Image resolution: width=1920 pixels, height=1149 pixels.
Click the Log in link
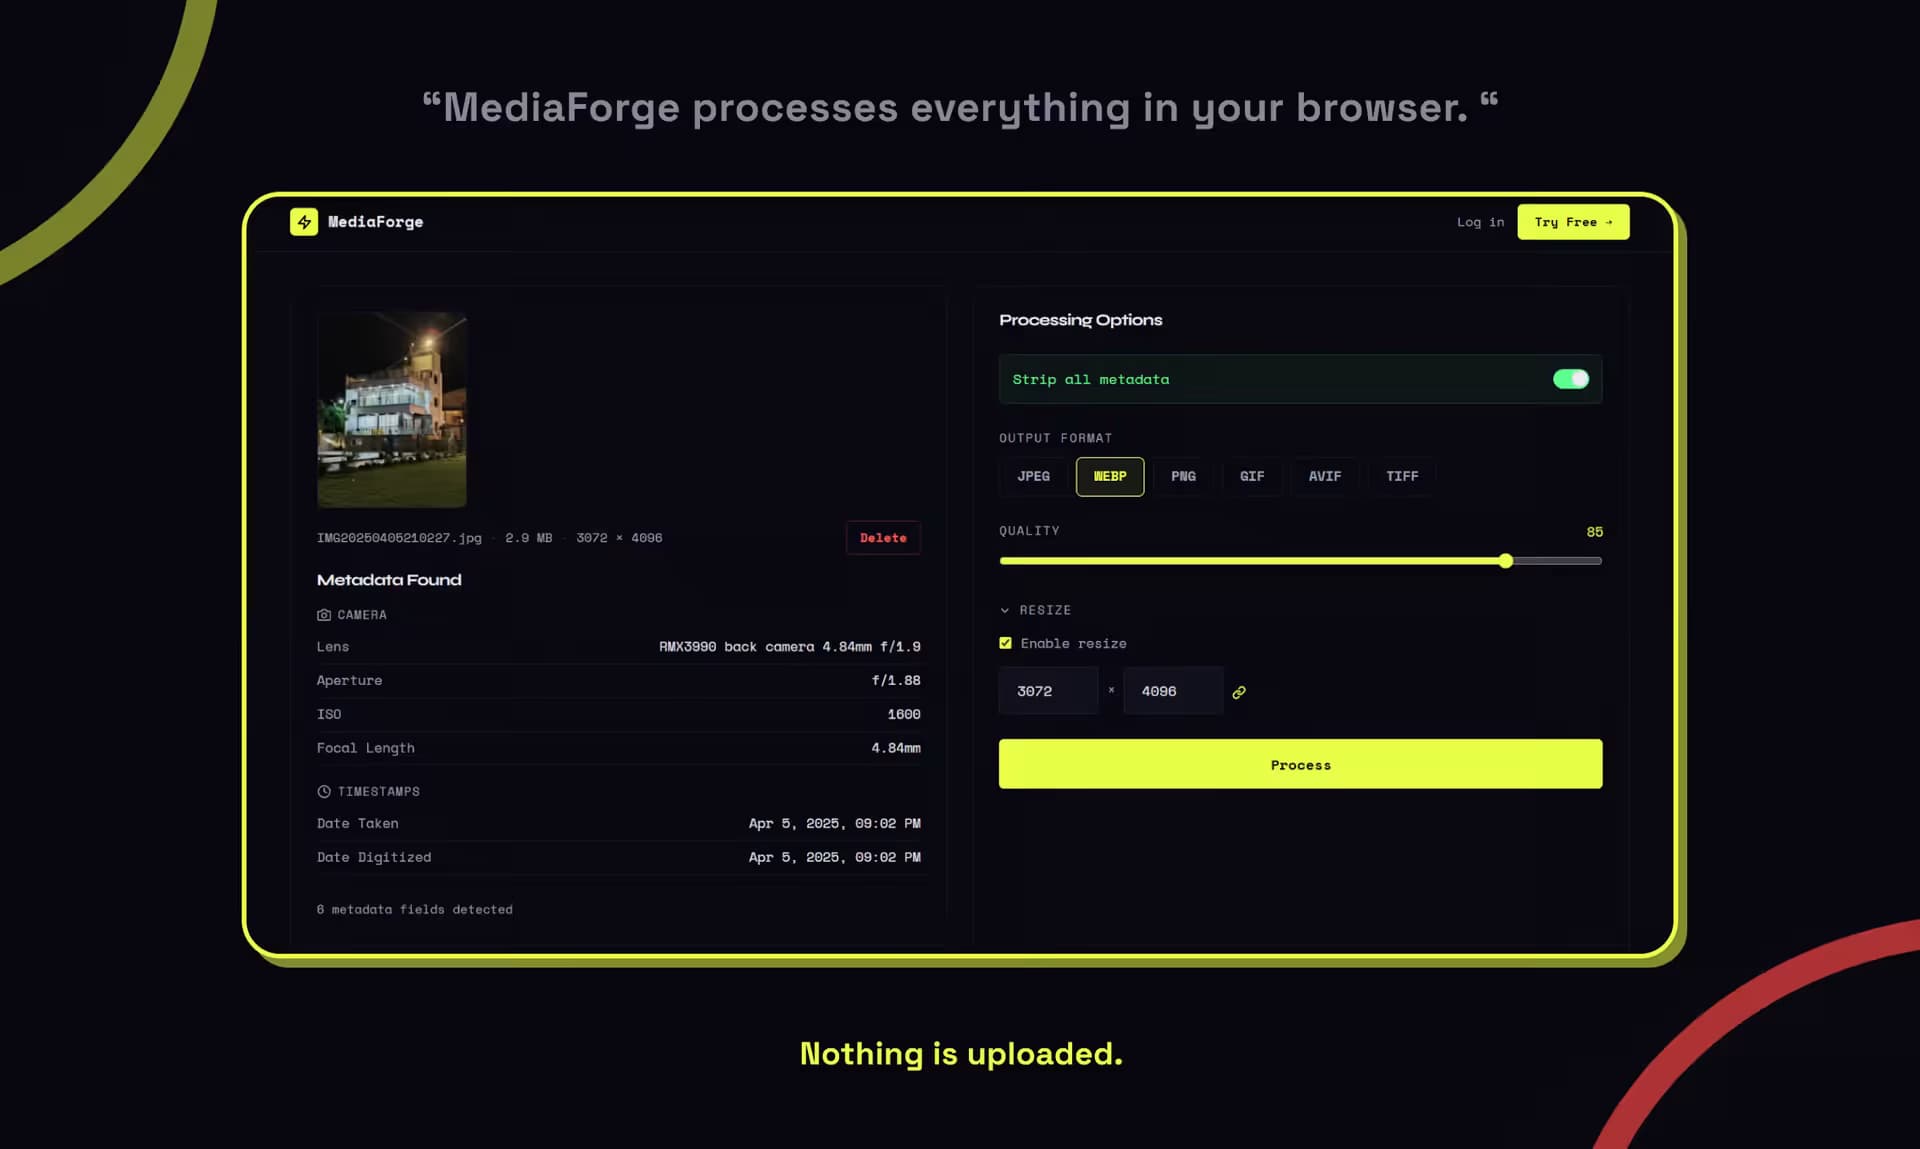1480,222
